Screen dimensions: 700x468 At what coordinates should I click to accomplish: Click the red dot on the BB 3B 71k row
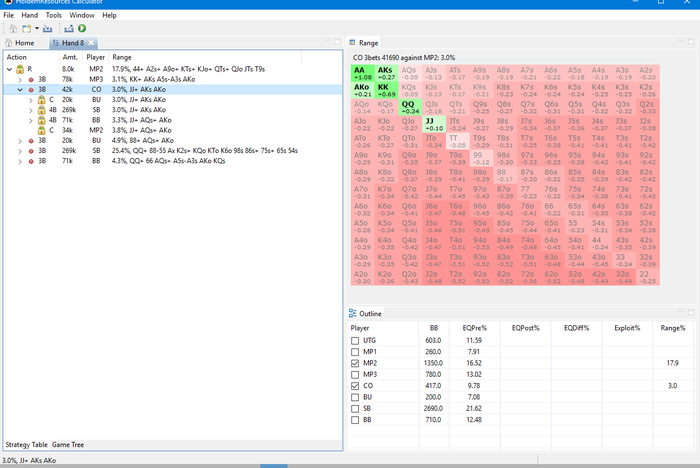(31, 161)
